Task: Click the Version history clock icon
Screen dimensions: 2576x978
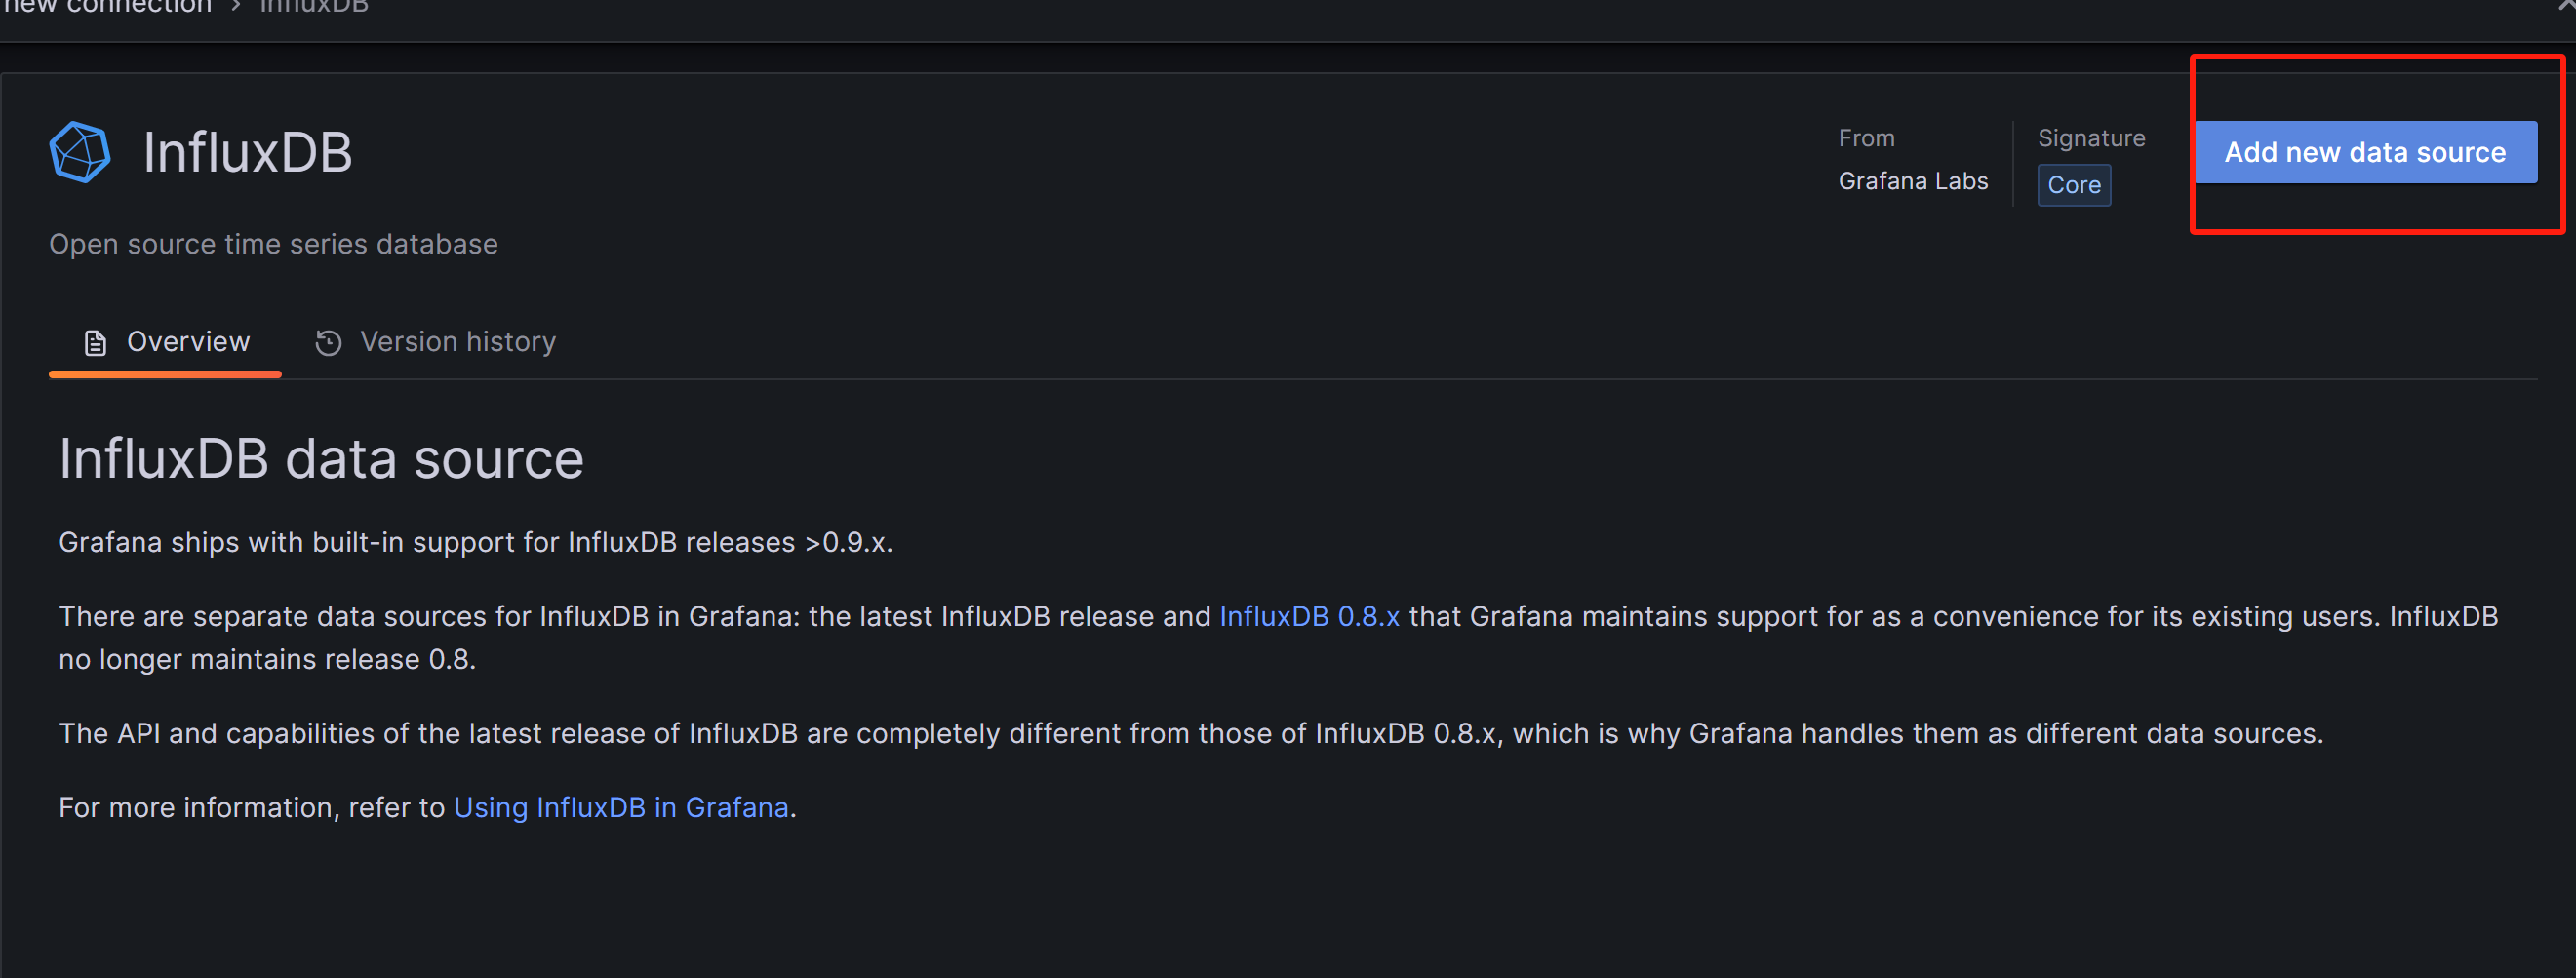Action: point(328,343)
